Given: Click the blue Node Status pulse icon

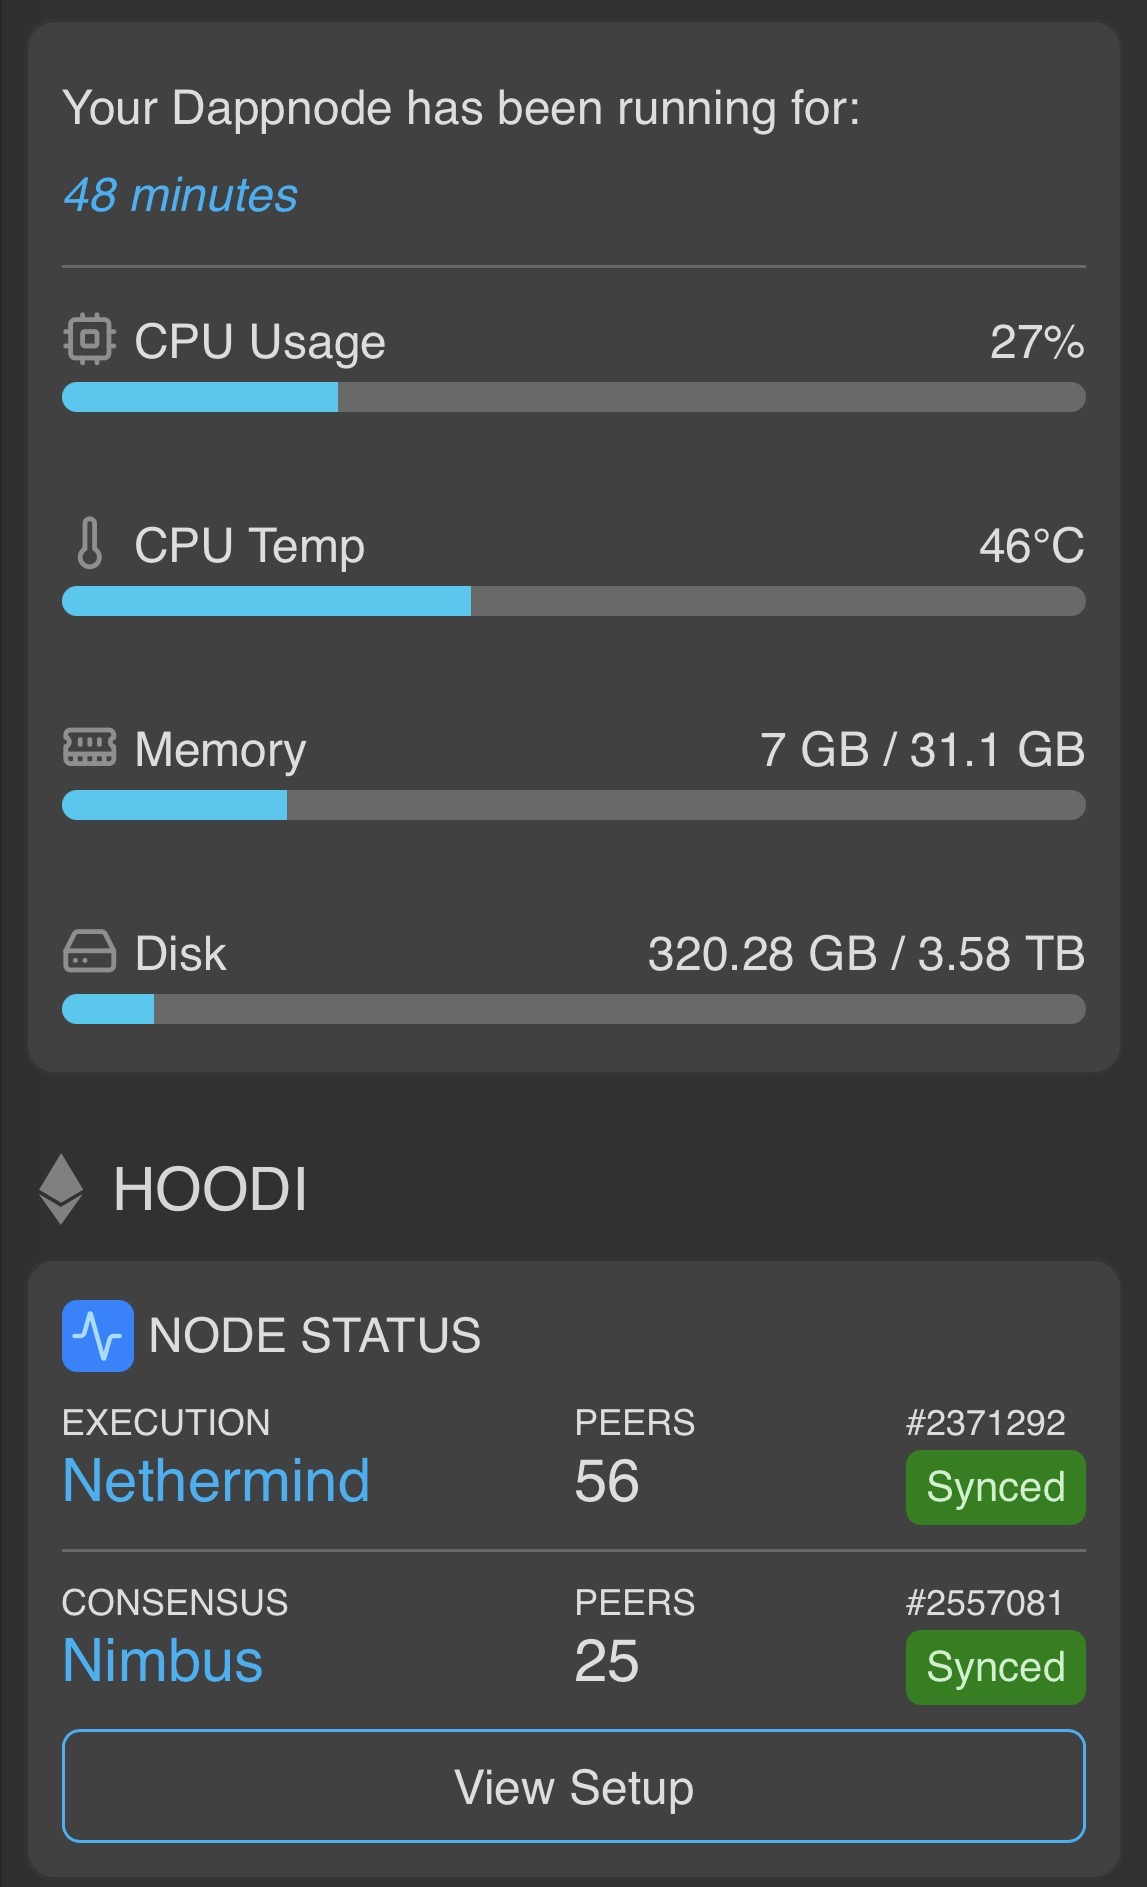Looking at the screenshot, I should pos(98,1336).
